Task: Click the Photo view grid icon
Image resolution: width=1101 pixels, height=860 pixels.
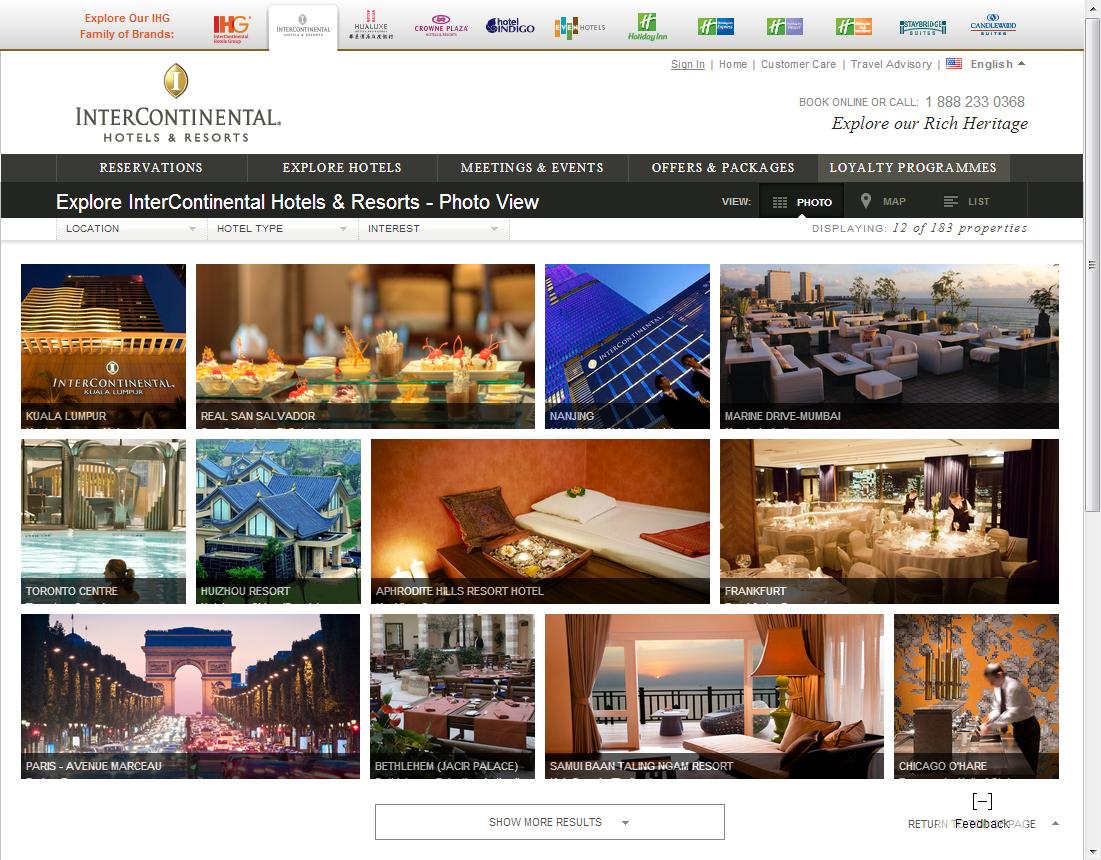Action: (x=779, y=202)
